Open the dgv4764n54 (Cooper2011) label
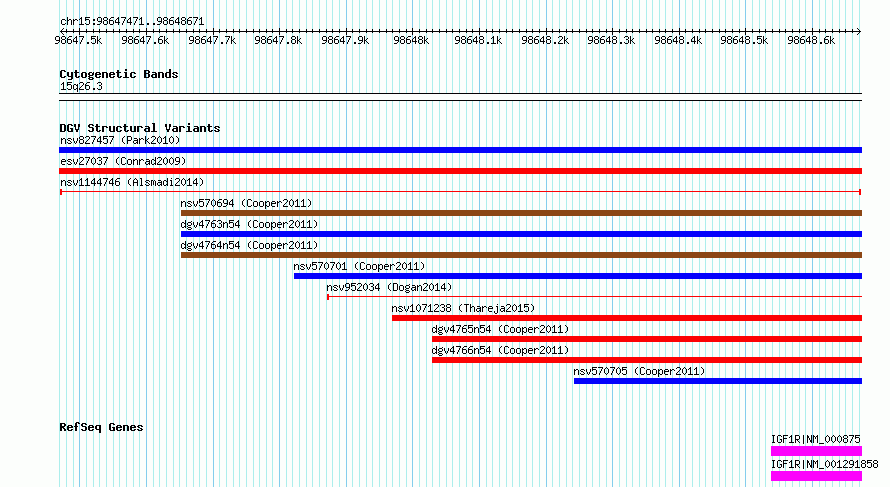Screen dimensions: 890x487 click(249, 245)
